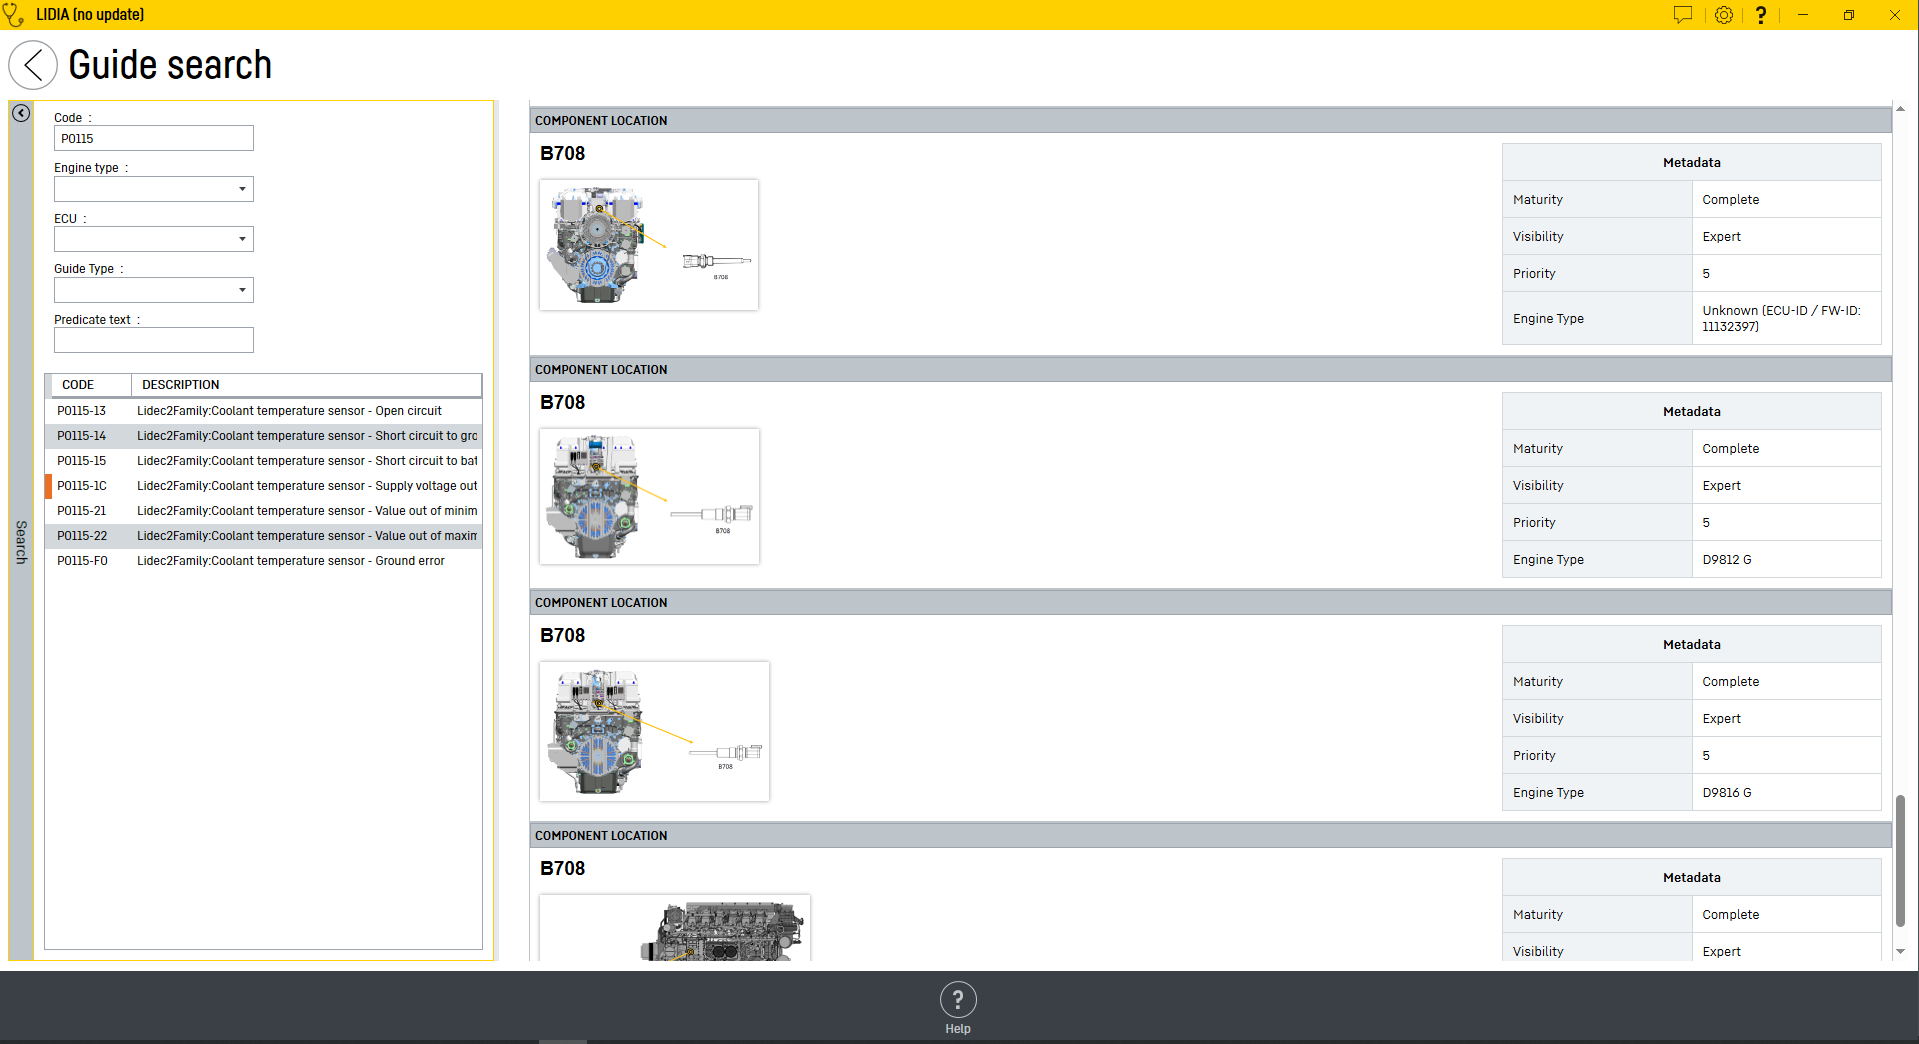The image size is (1919, 1044).
Task: Click the question mark icon in title bar
Action: [x=1761, y=15]
